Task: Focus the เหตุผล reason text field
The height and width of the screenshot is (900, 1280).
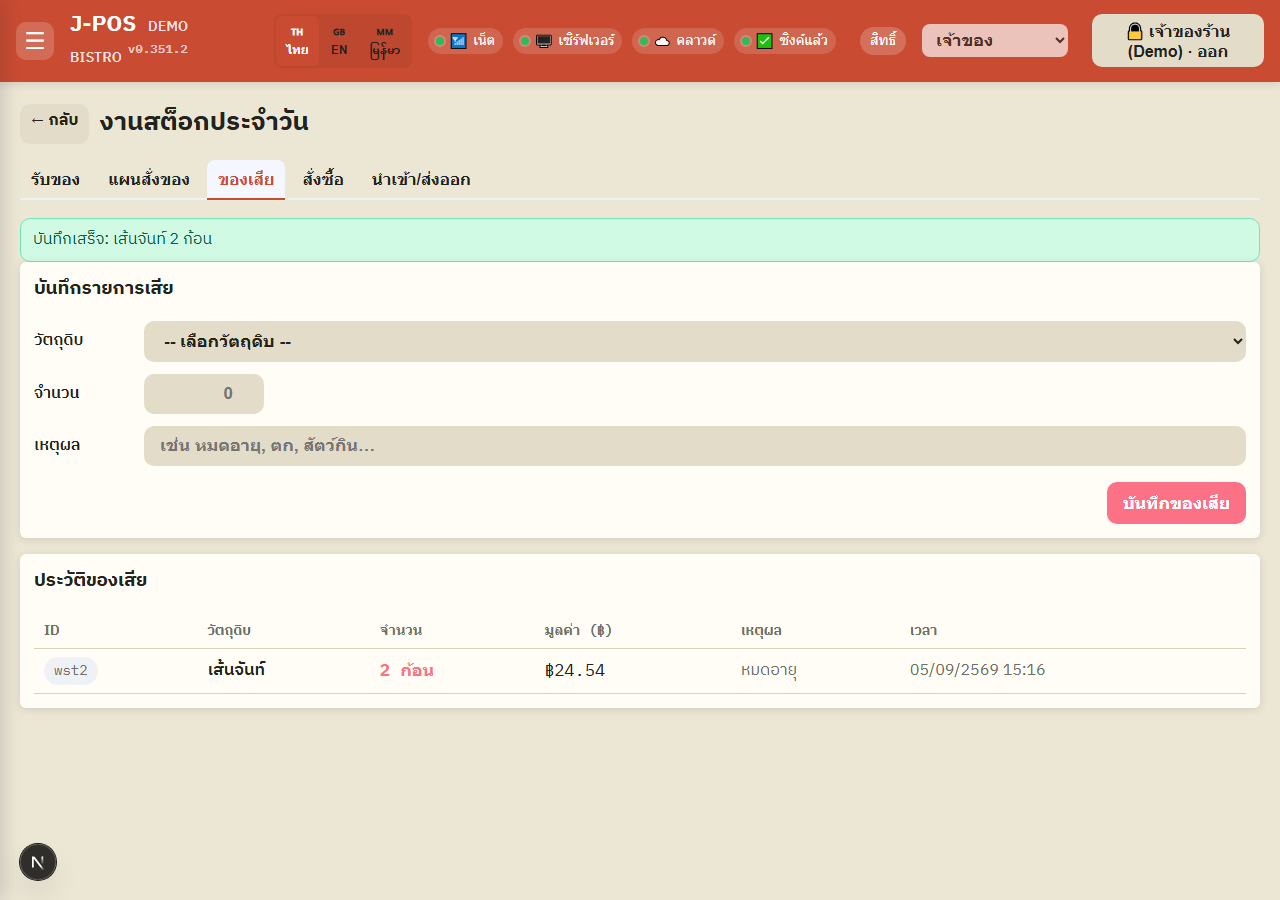Action: pyautogui.click(x=695, y=446)
